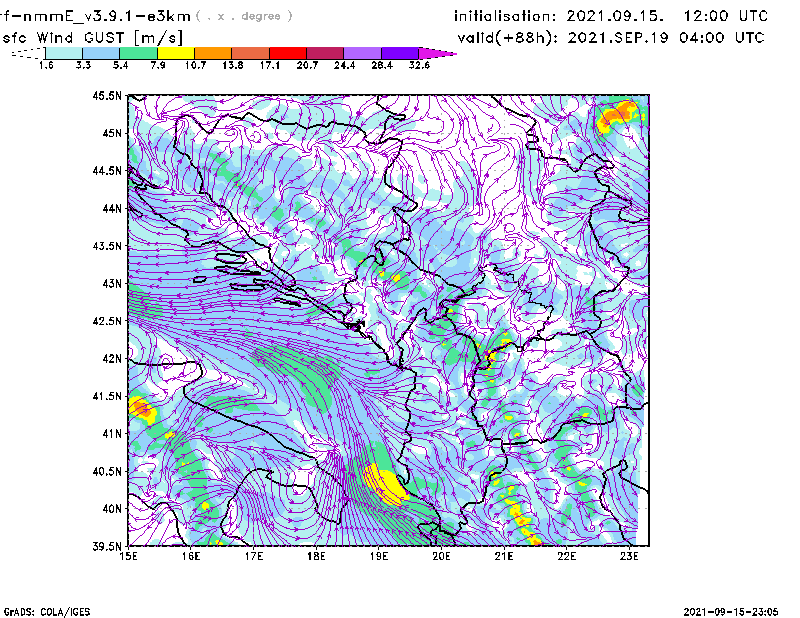Click the 16E longitude axis label
The height and width of the screenshot is (618, 800).
[x=191, y=556]
